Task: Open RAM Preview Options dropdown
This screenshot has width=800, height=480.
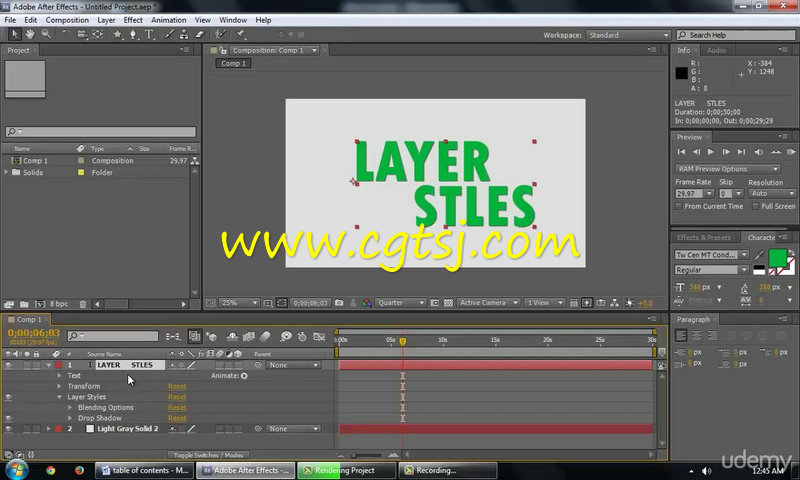Action: [x=727, y=169]
